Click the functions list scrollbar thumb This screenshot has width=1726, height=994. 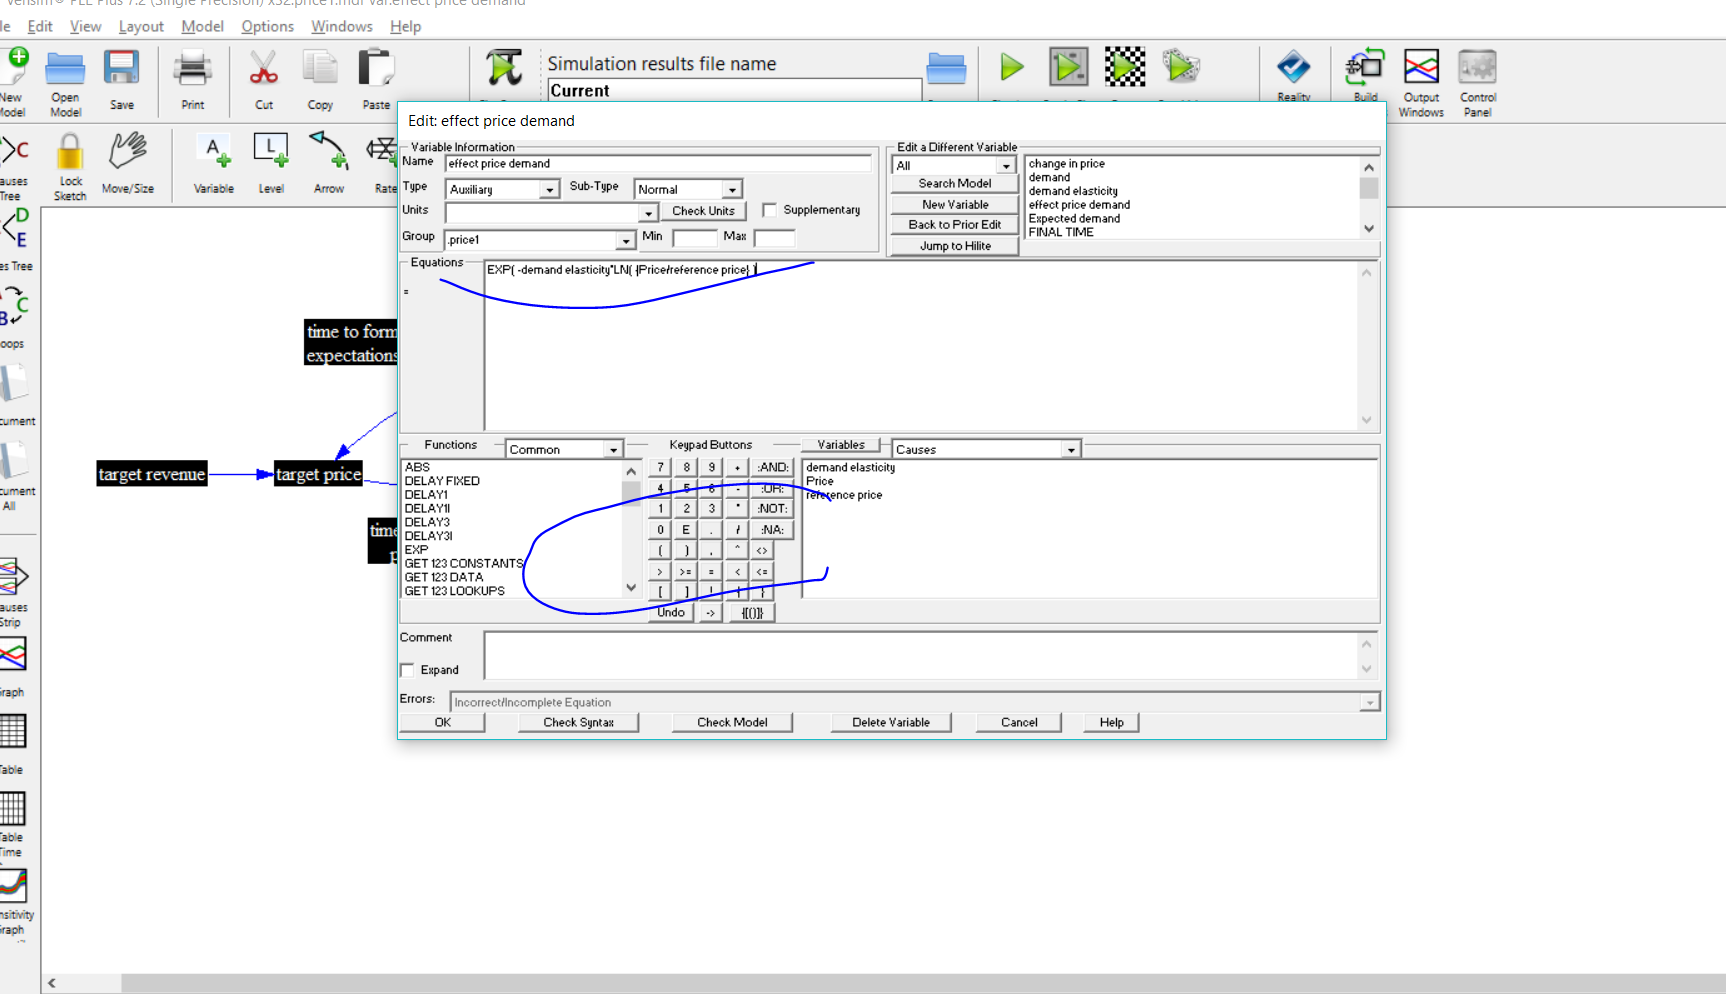(x=631, y=493)
